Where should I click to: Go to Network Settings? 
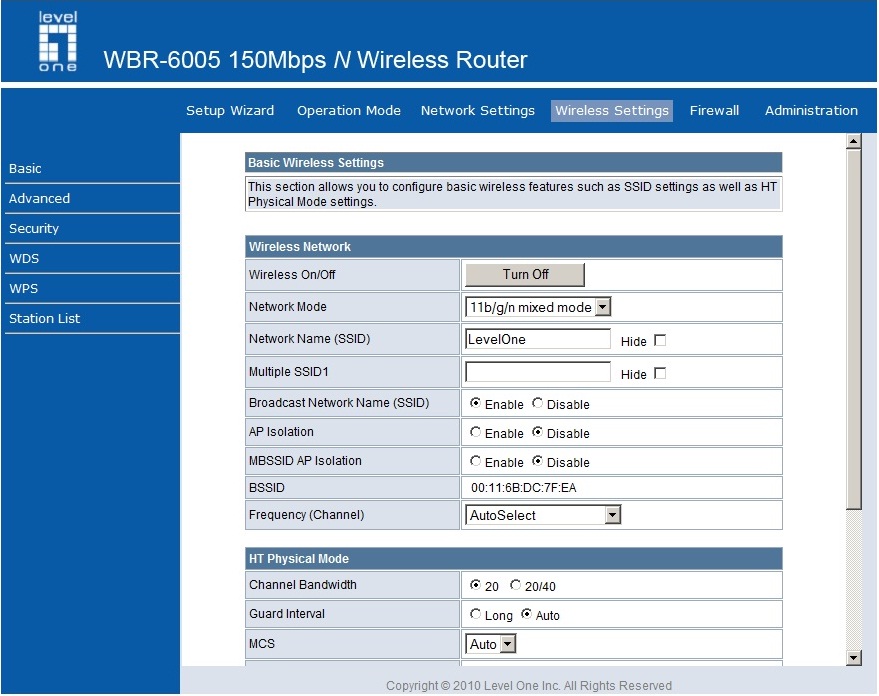point(478,110)
